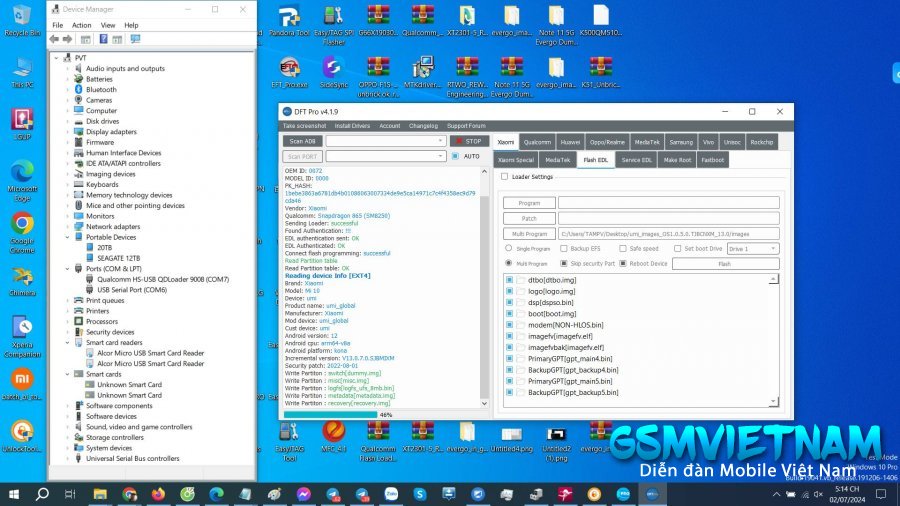900x506 pixels.
Task: Toggle Skip security Part checkbox
Action: pyautogui.click(x=564, y=263)
